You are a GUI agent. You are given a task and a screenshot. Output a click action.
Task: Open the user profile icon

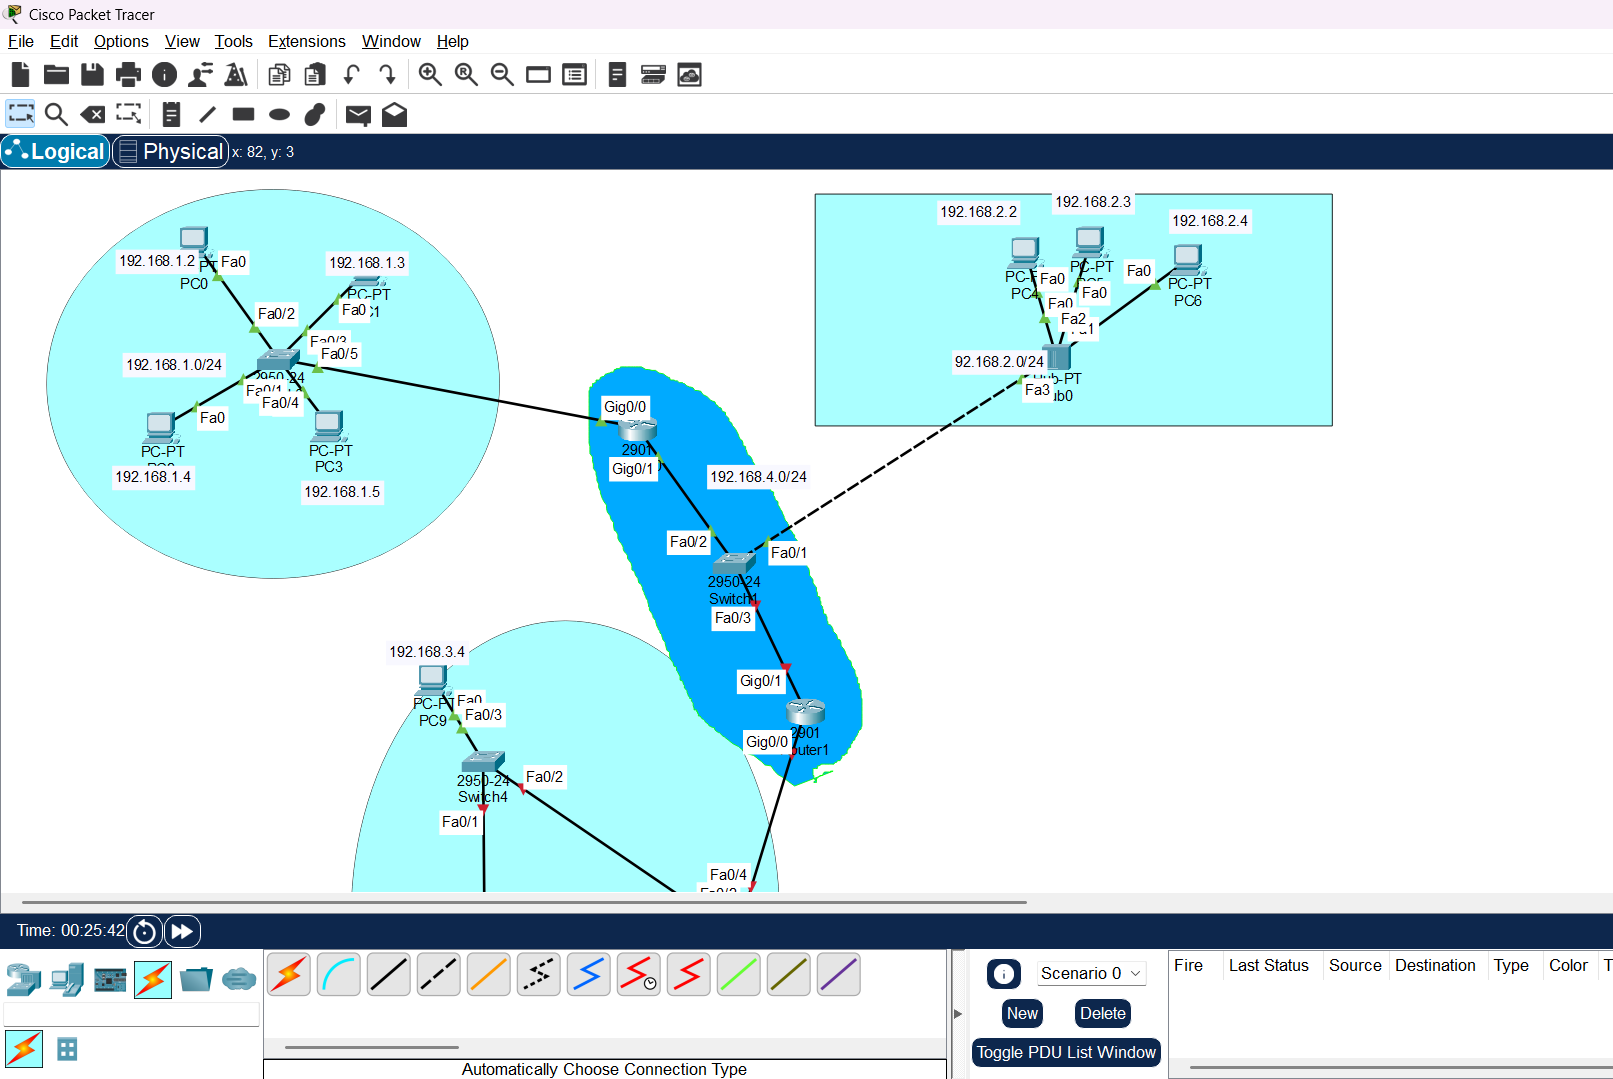[200, 75]
